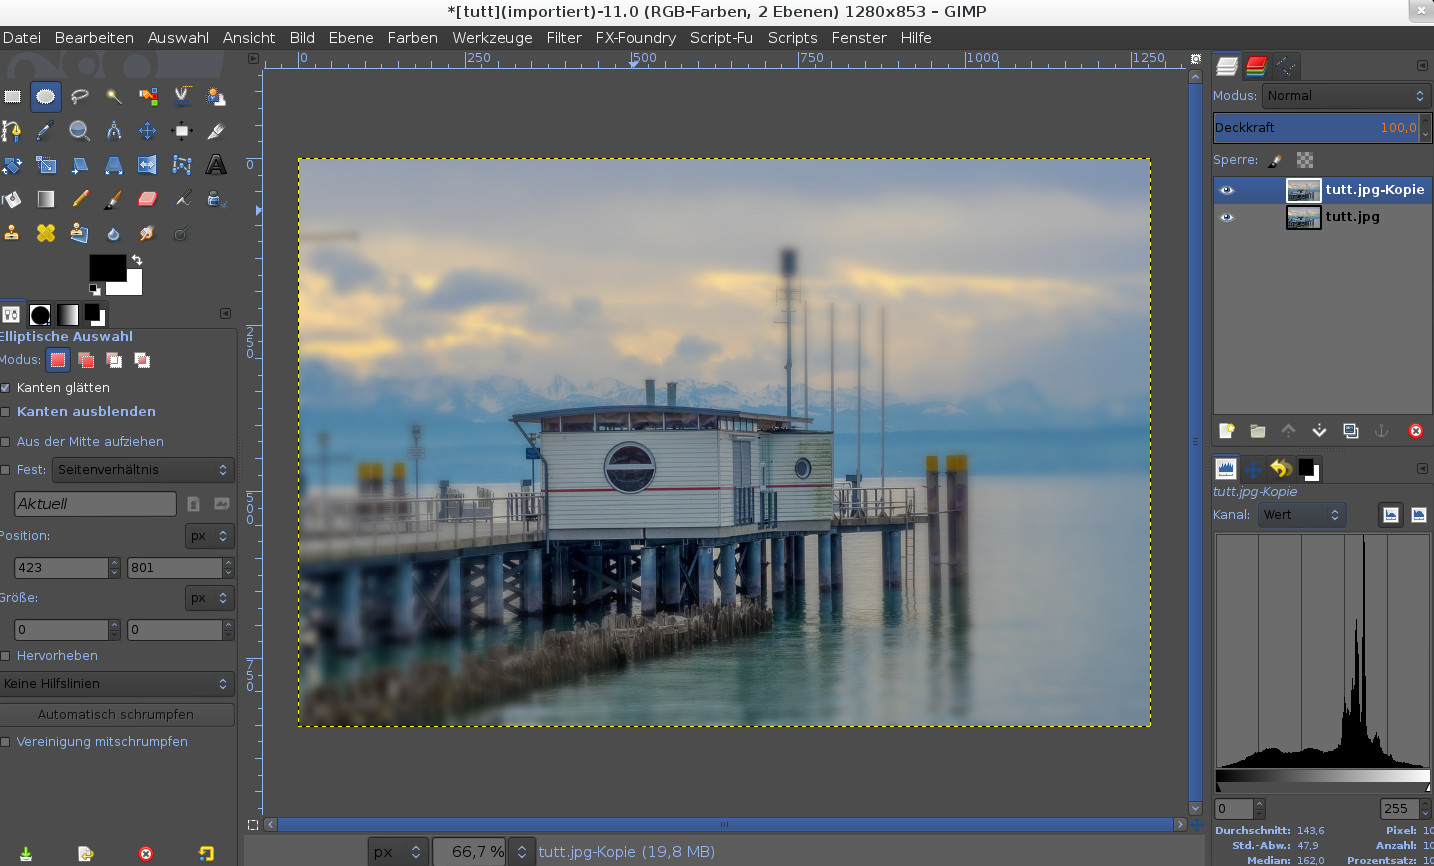Screen dimensions: 1434x866
Task: Delete layer using red delete icon
Action: click(x=1415, y=431)
